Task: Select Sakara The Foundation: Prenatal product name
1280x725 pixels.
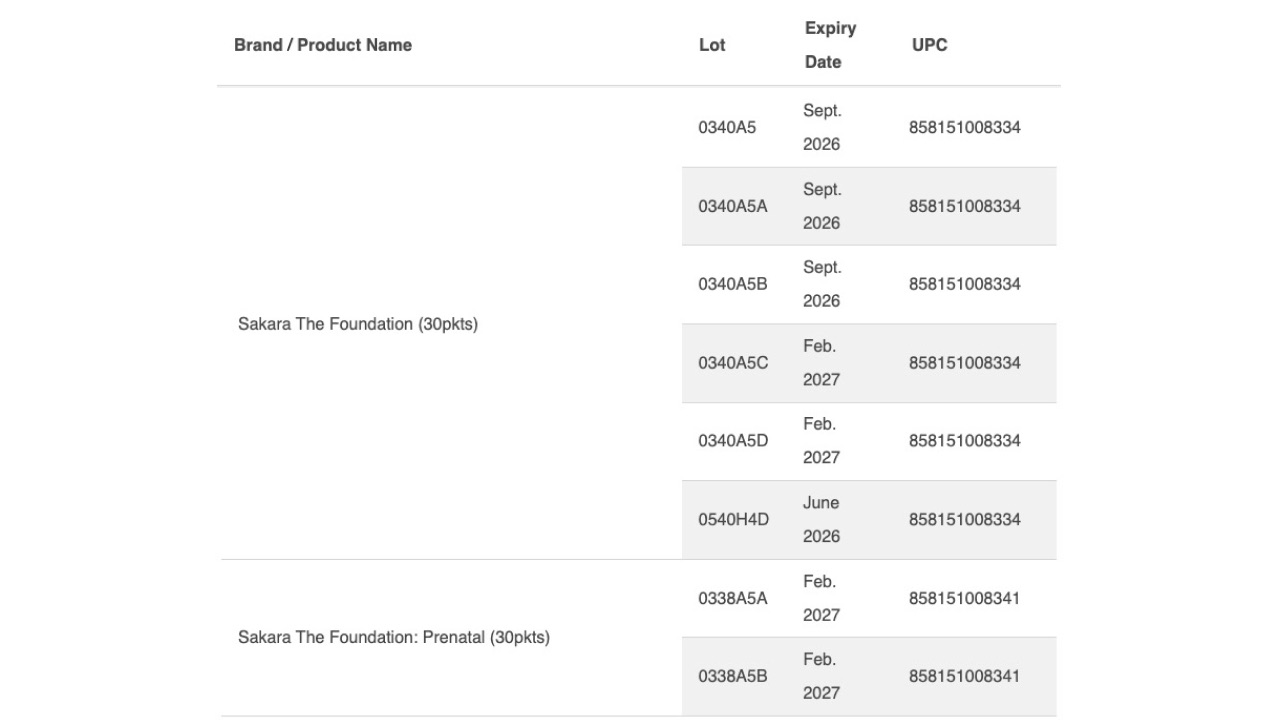Action: tap(394, 637)
